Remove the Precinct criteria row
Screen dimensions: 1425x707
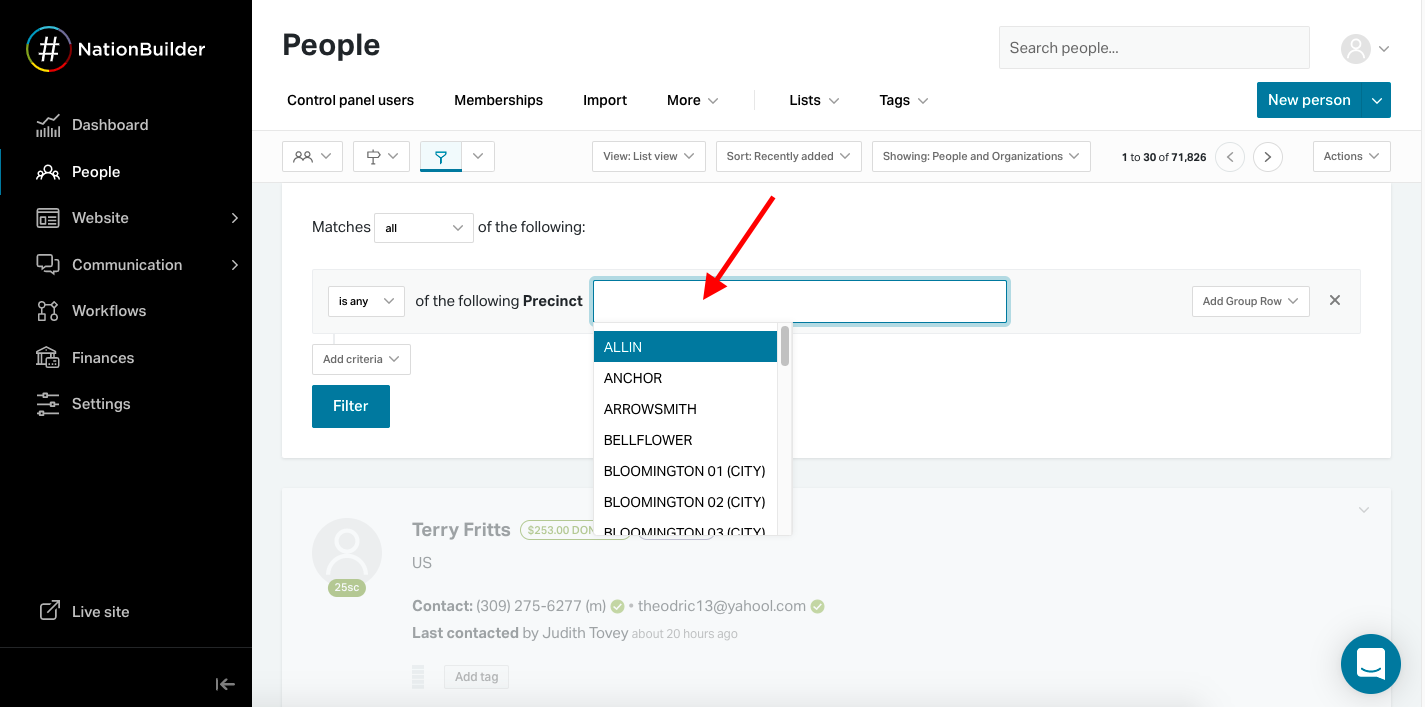(1334, 300)
